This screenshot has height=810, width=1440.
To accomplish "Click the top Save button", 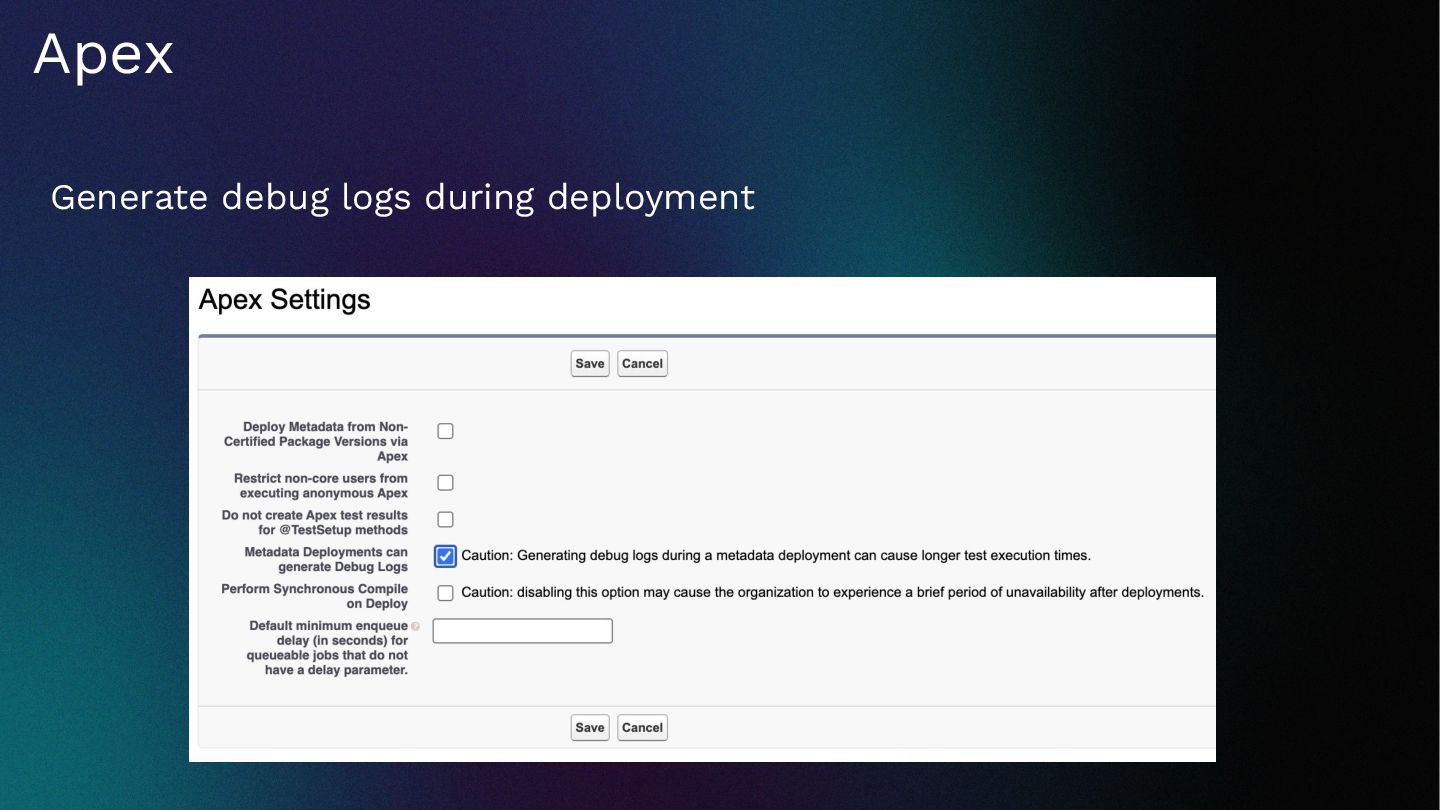I will tap(590, 363).
